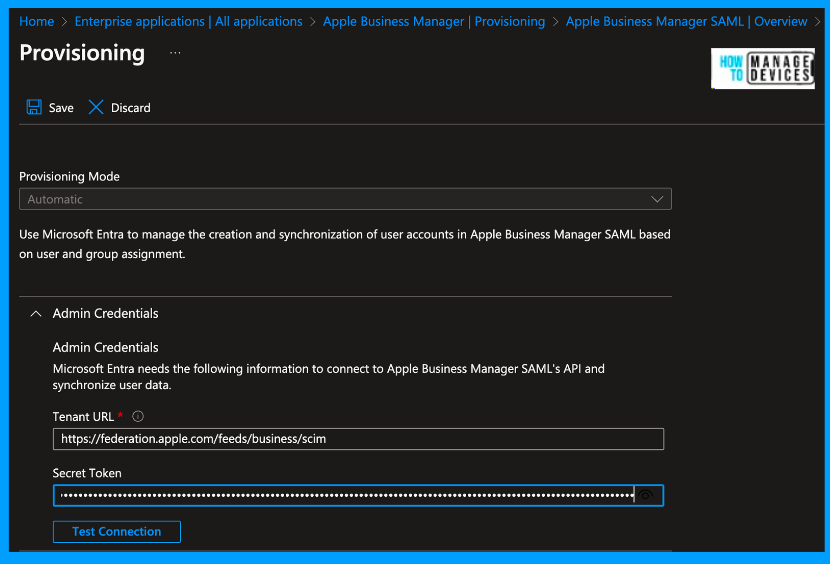Reveal the Secret Token with eye icon
The width and height of the screenshot is (830, 564).
coord(645,495)
